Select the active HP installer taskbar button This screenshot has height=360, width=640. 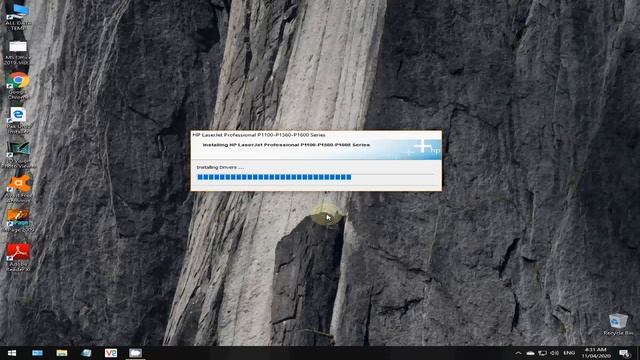coord(135,353)
